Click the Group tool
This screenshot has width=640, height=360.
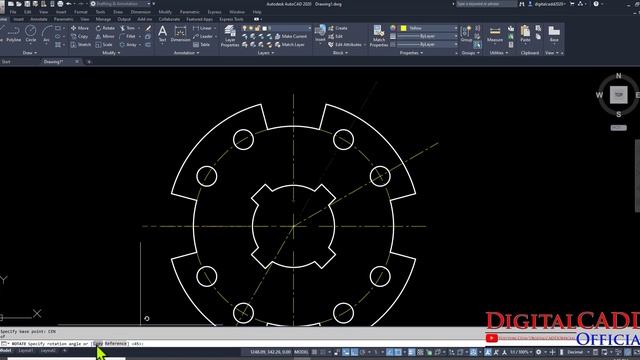pos(466,34)
